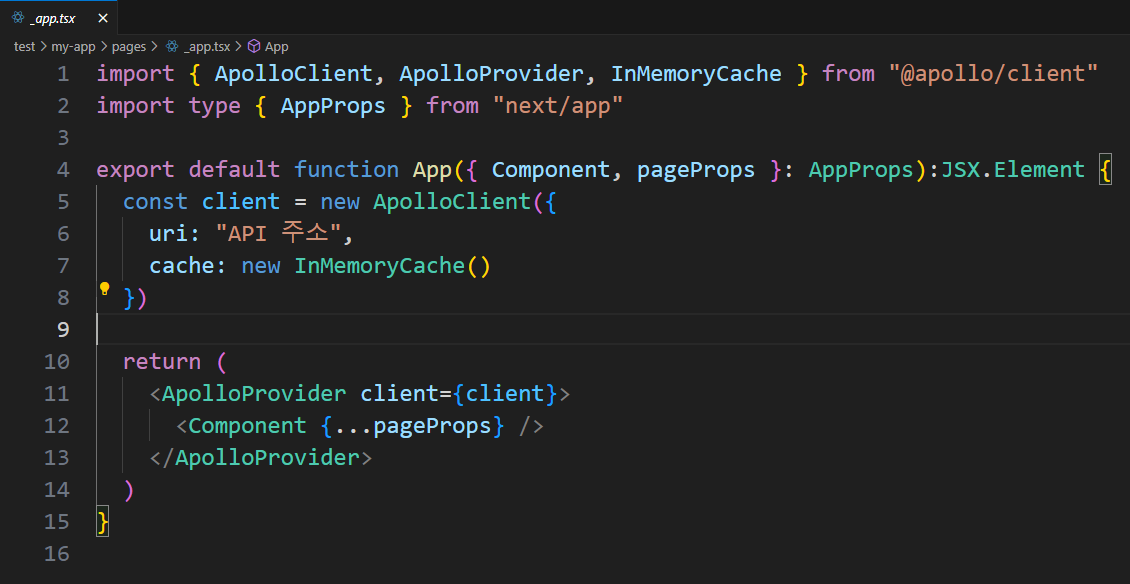Click the "next/app" import string
1130x584 pixels.
pos(558,106)
